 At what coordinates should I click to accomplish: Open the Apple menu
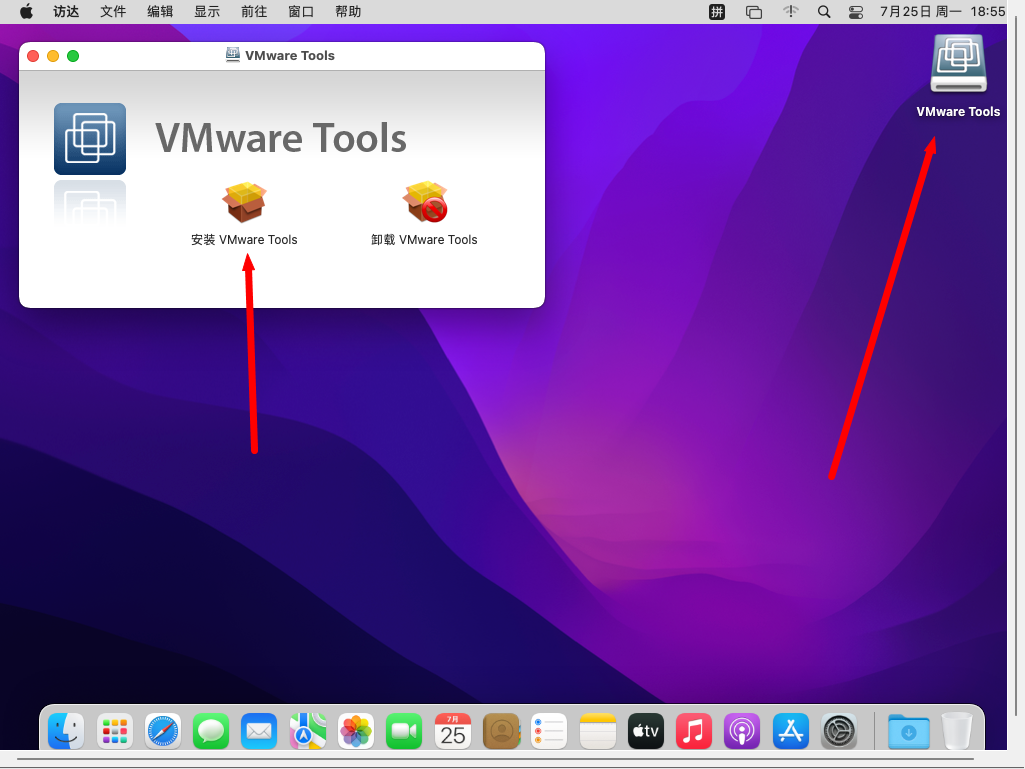click(x=26, y=11)
